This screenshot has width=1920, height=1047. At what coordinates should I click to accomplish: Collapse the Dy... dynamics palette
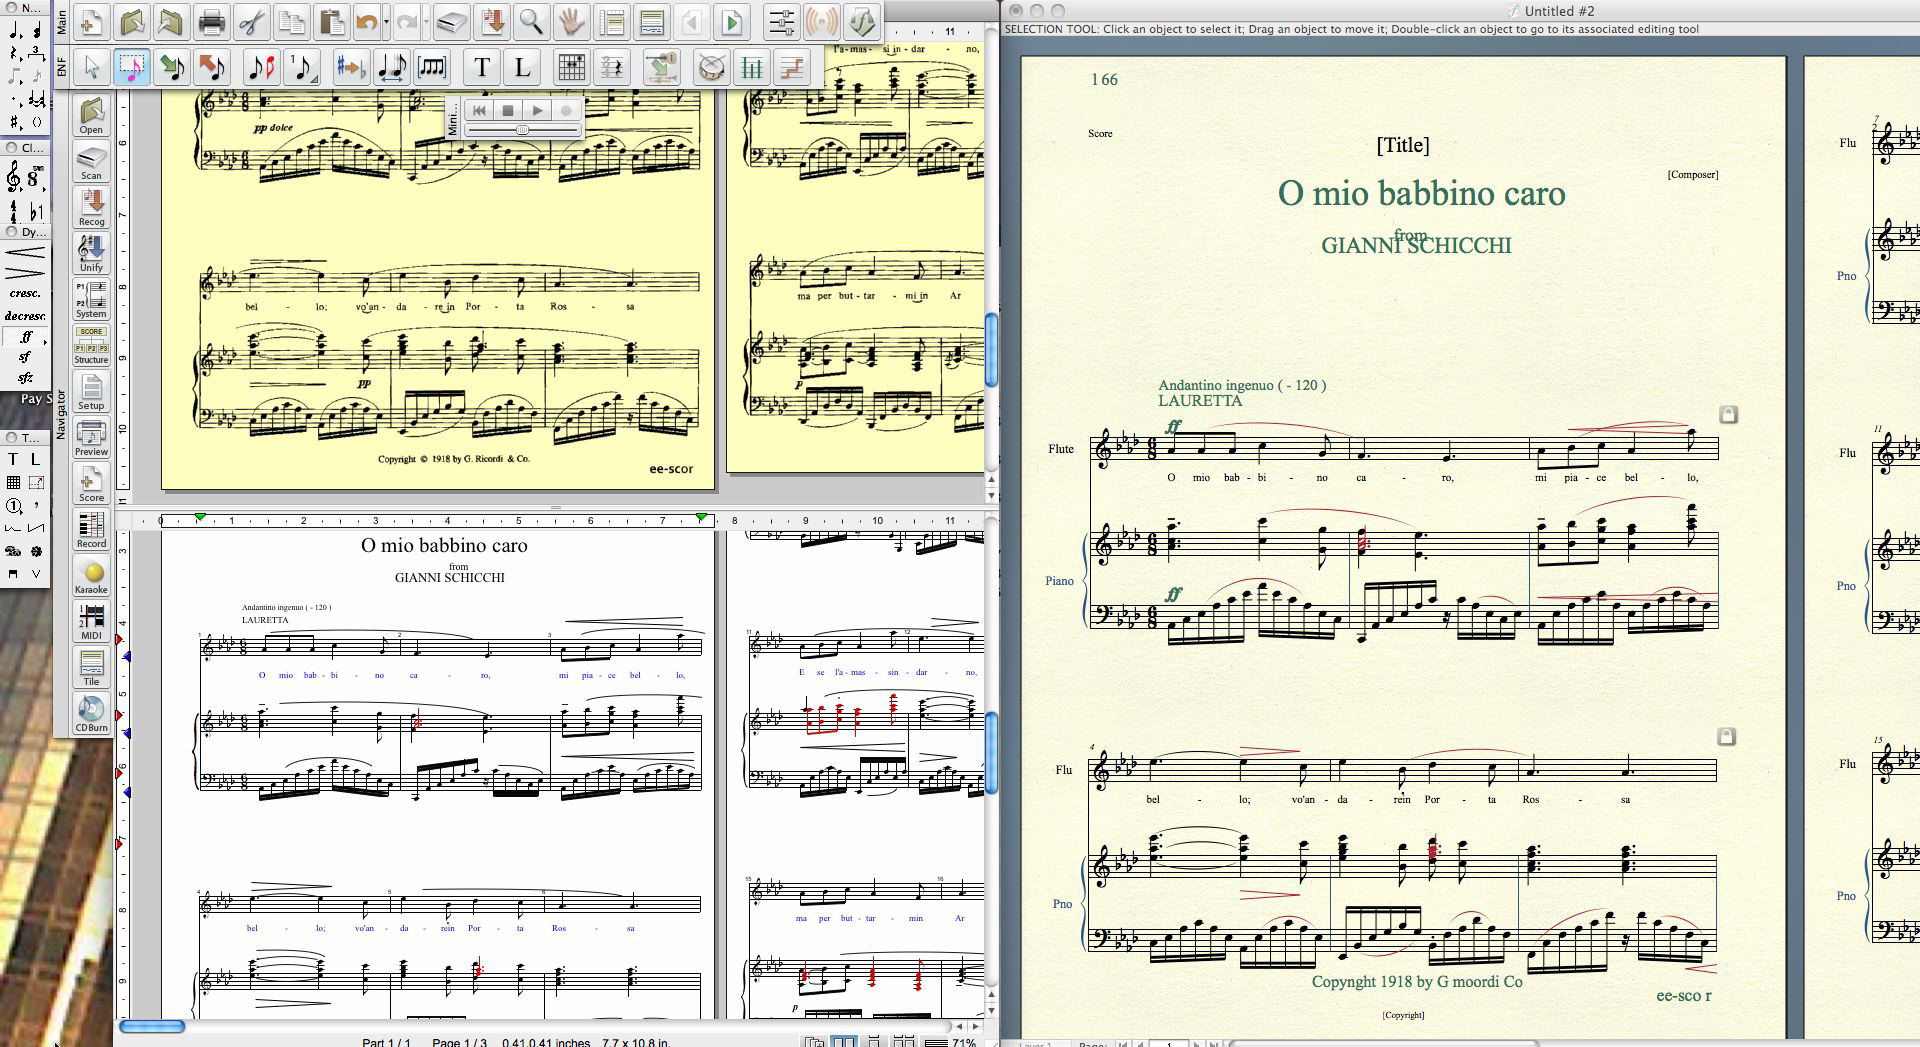12,231
